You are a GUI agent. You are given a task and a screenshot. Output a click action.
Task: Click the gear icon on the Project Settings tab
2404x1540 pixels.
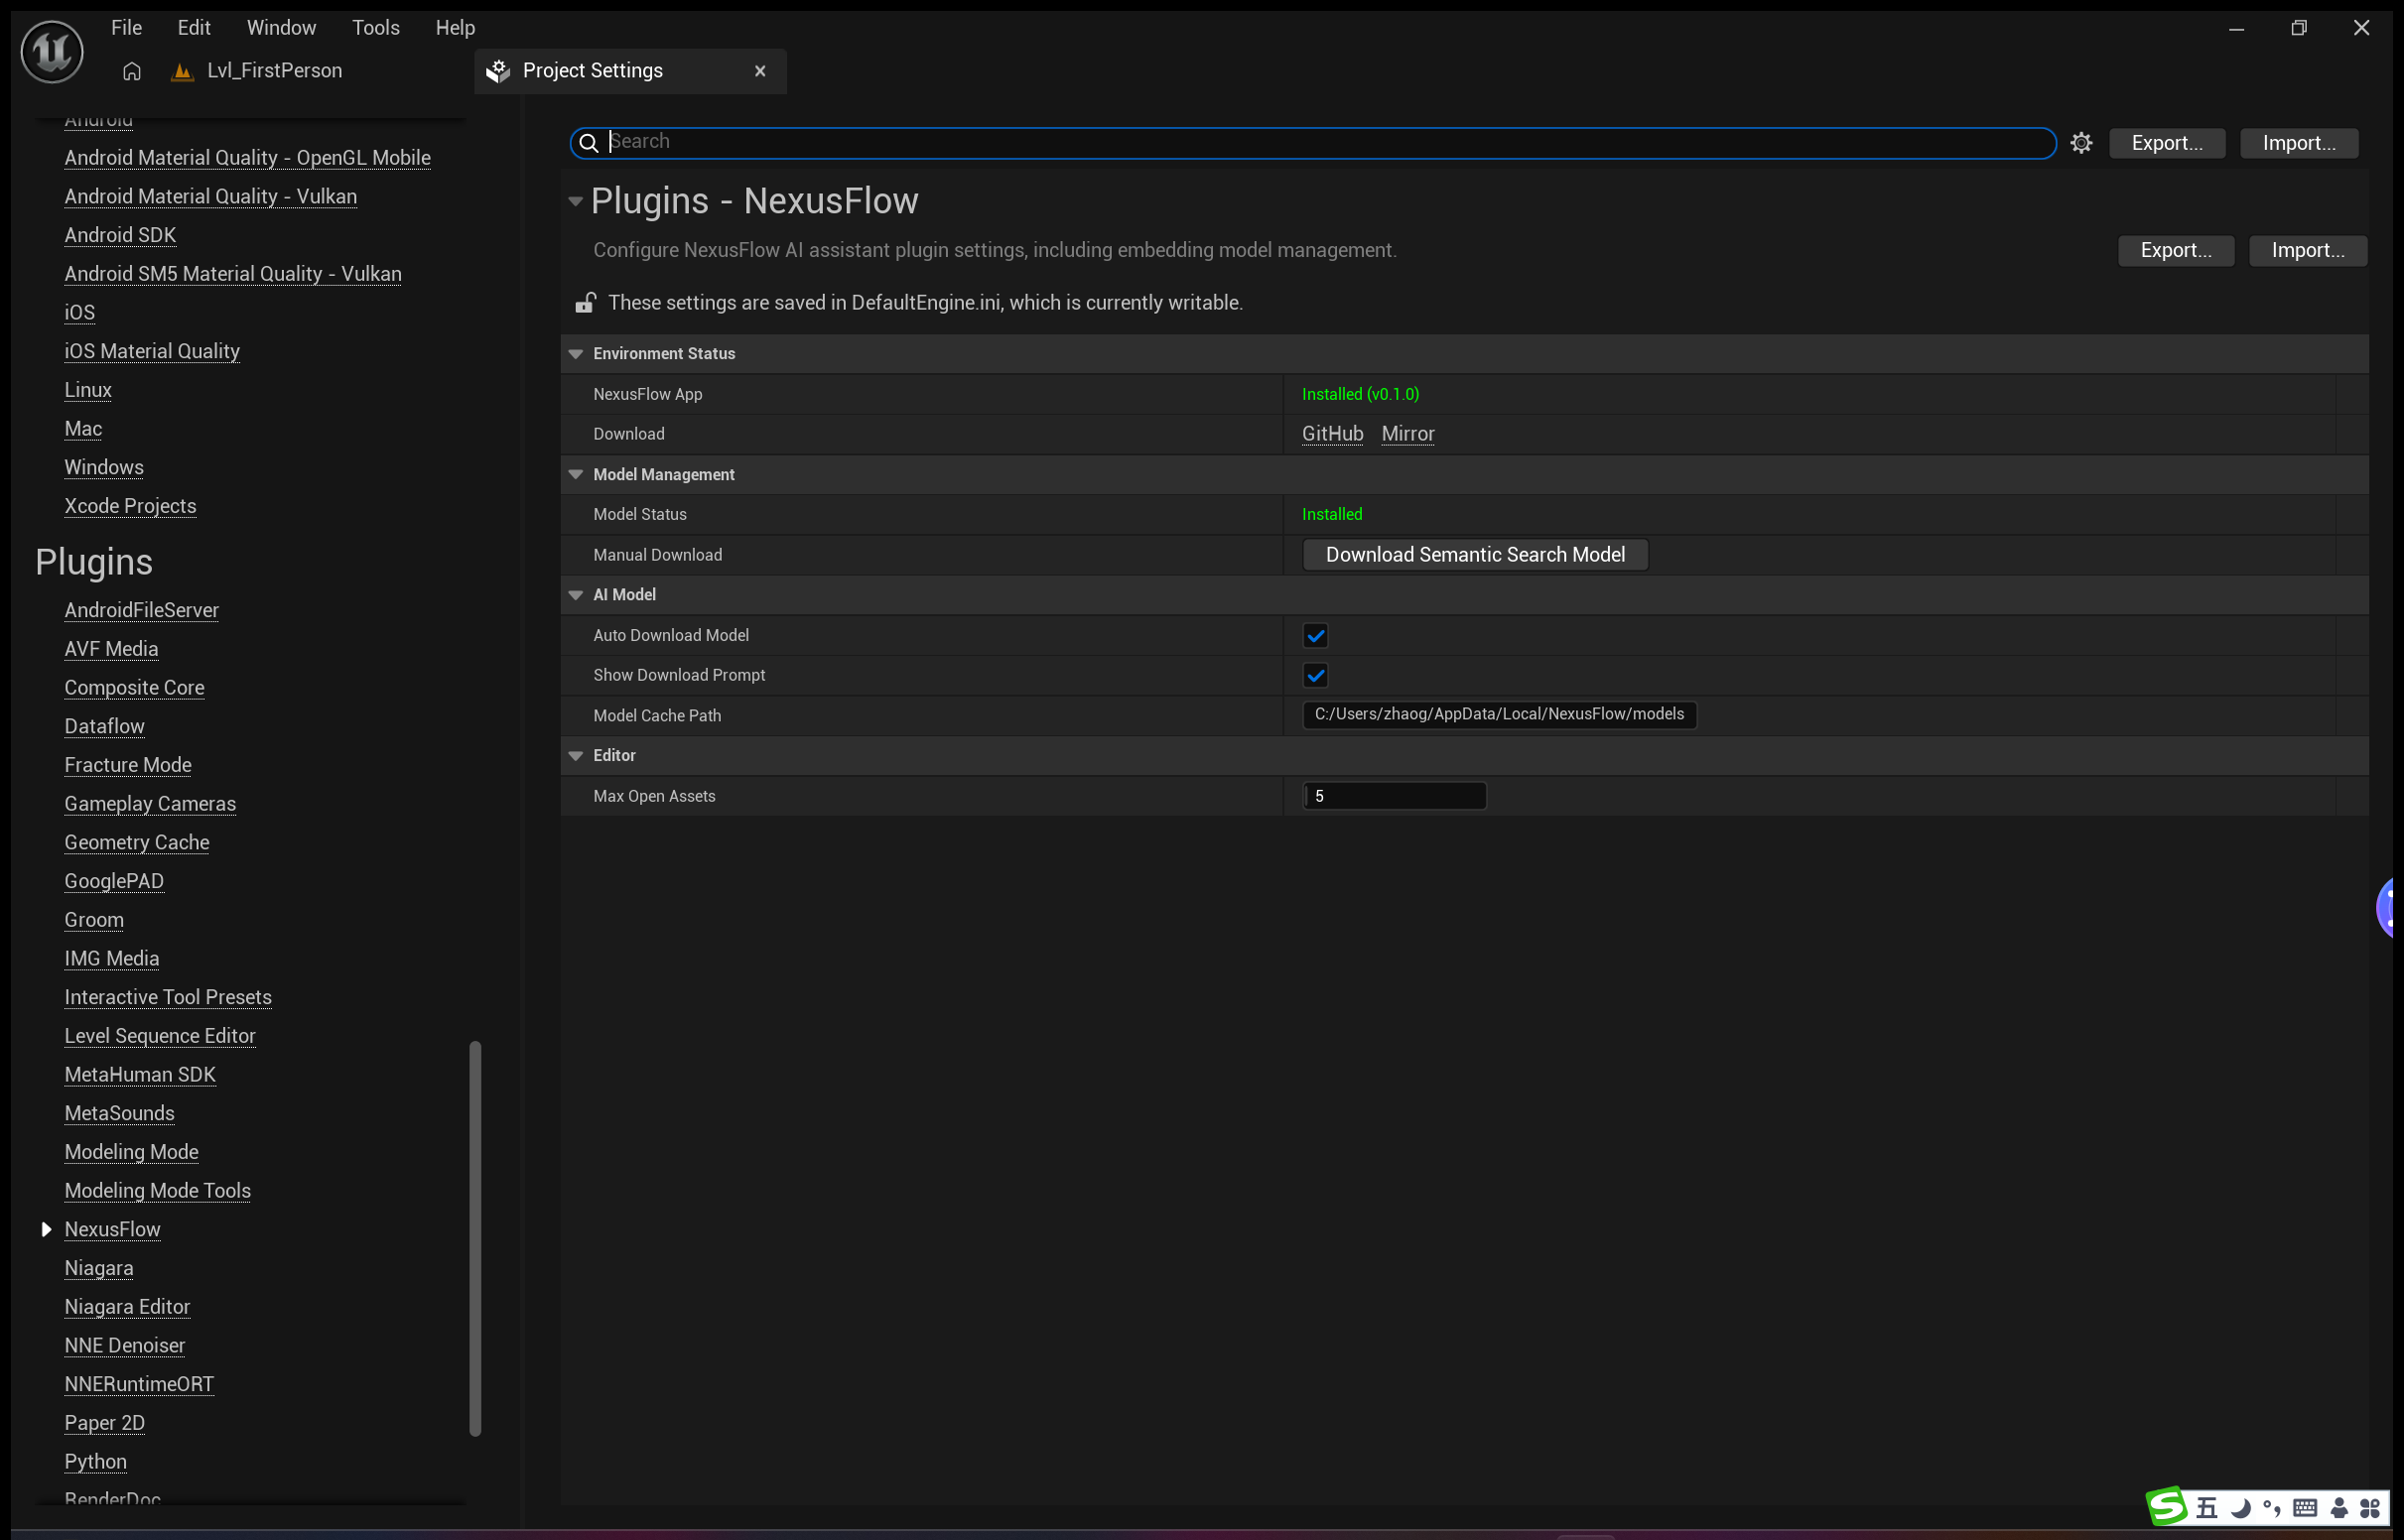497,70
